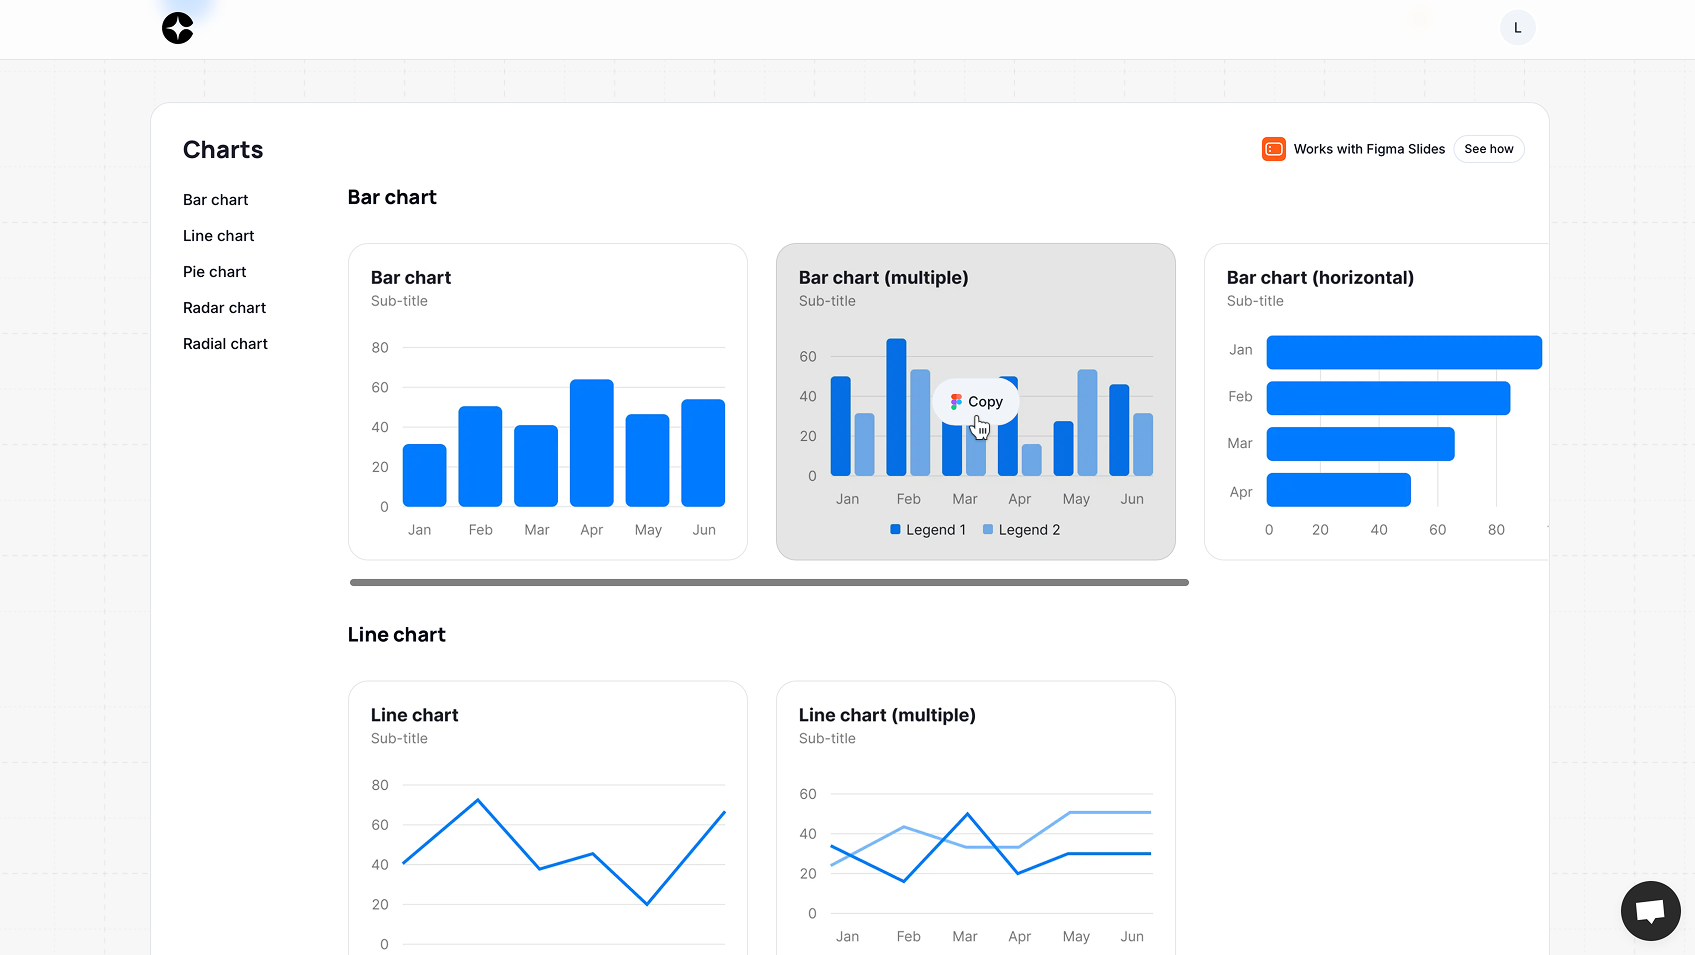Copy the Bar chart (multiple) to Figma
1695x955 pixels.
pos(976,401)
